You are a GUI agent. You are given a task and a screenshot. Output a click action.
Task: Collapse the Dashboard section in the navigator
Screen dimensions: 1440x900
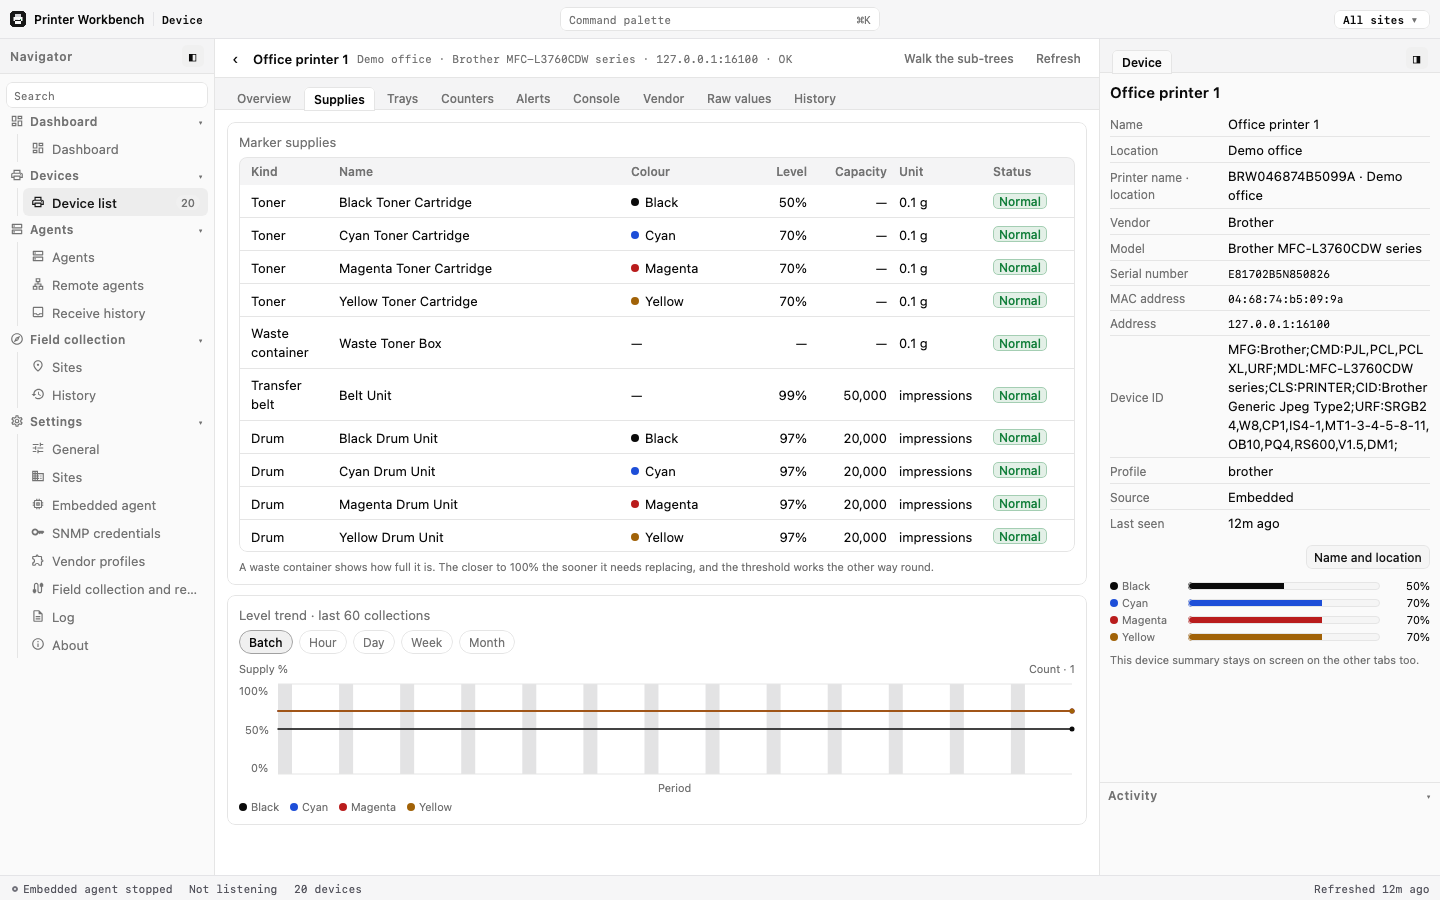click(200, 123)
